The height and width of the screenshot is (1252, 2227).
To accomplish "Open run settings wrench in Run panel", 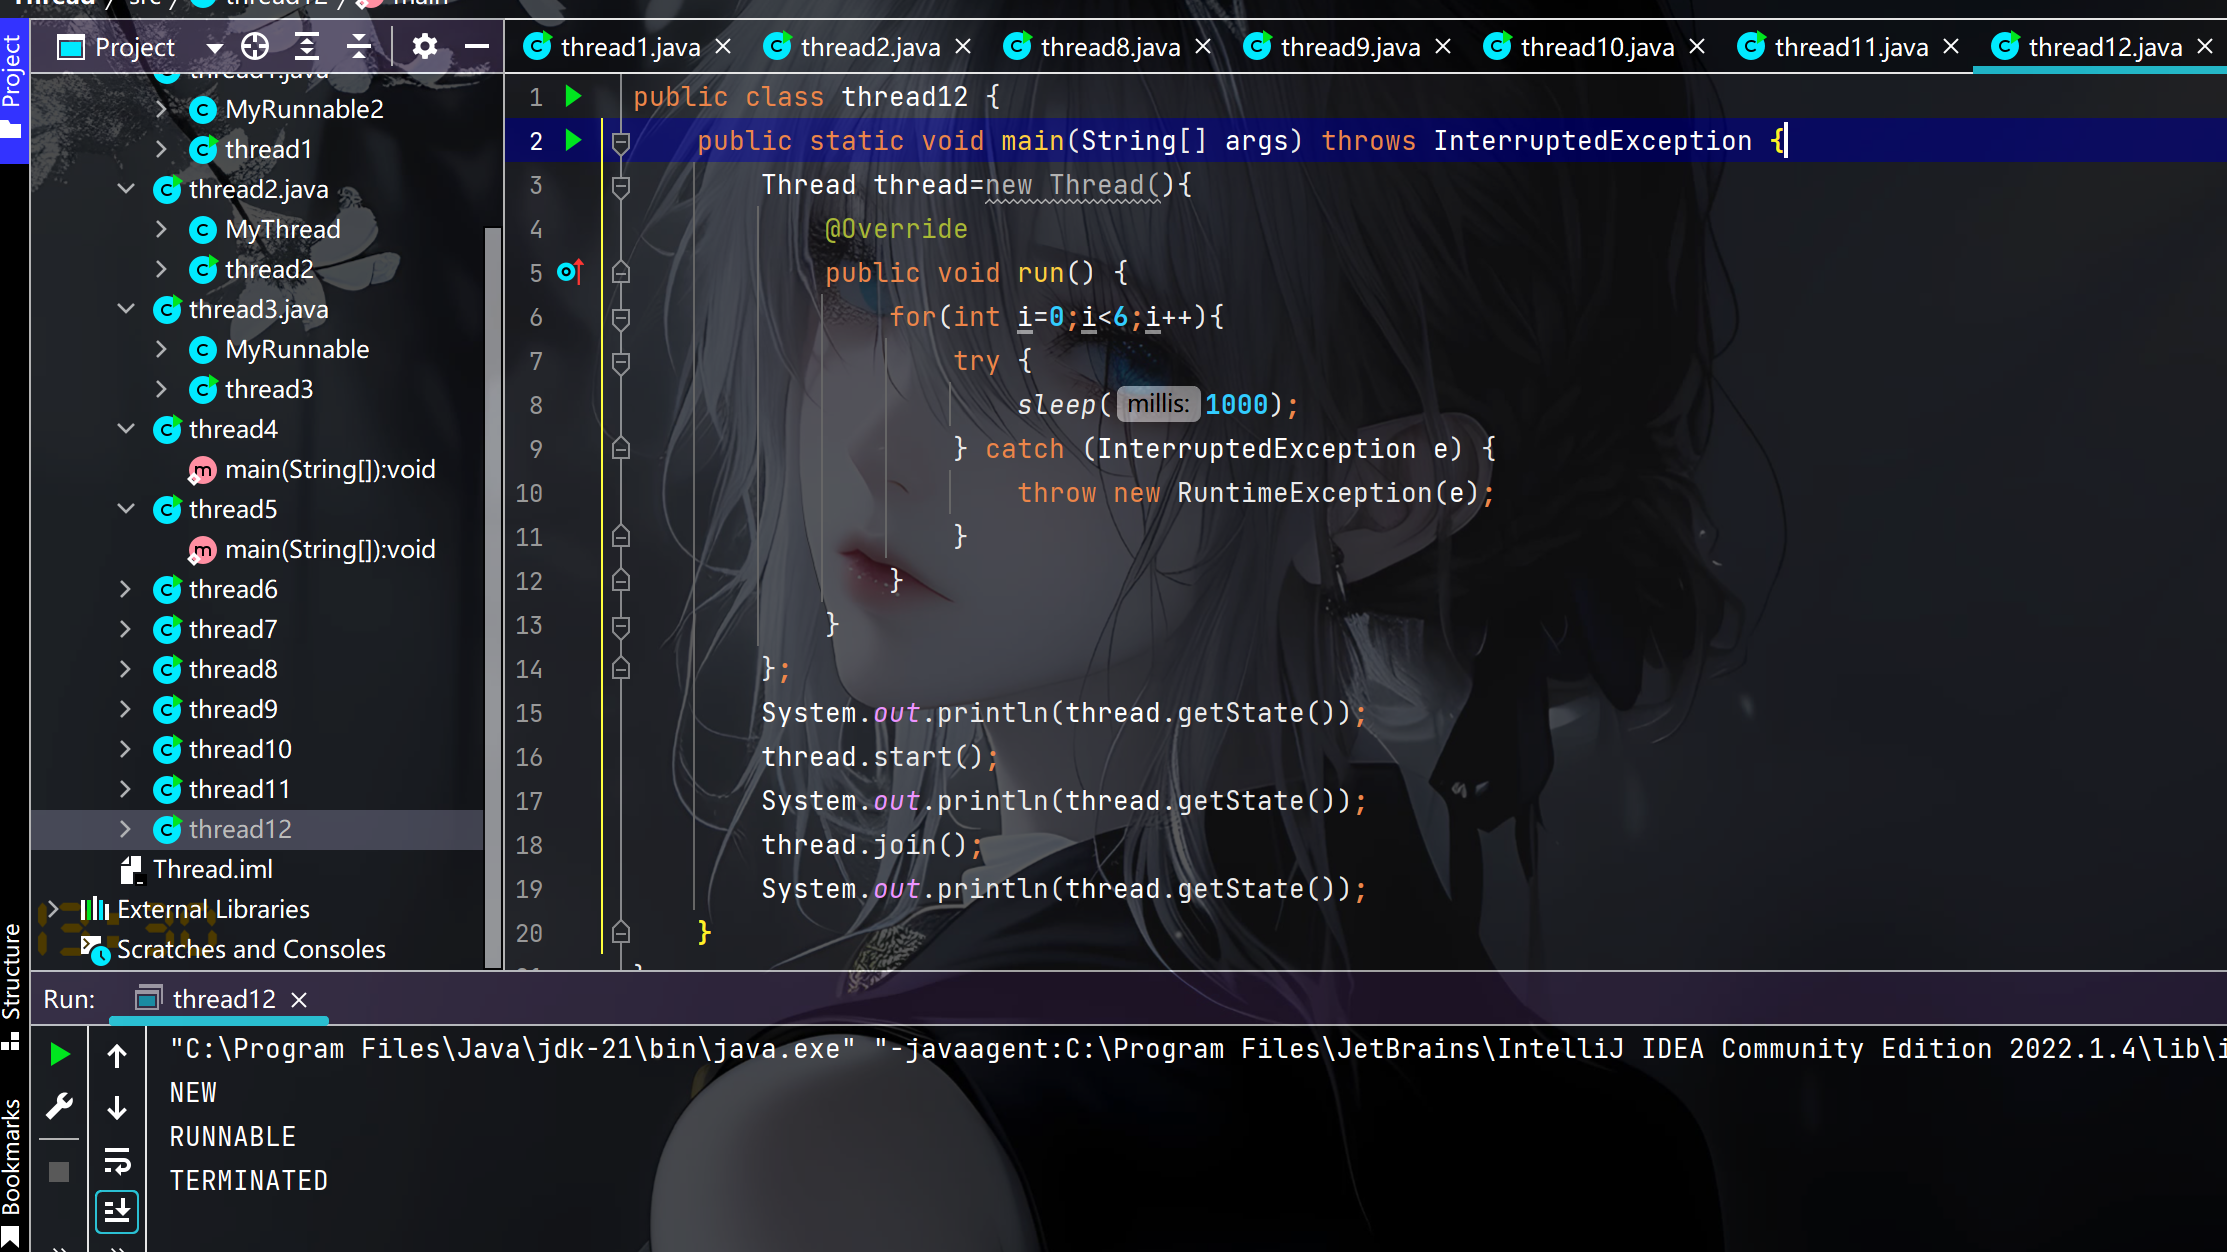I will [x=59, y=1105].
